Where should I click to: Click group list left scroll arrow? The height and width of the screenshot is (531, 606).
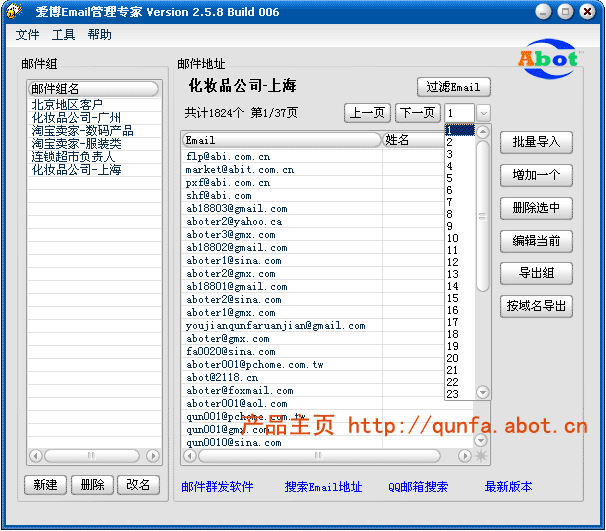pos(36,456)
